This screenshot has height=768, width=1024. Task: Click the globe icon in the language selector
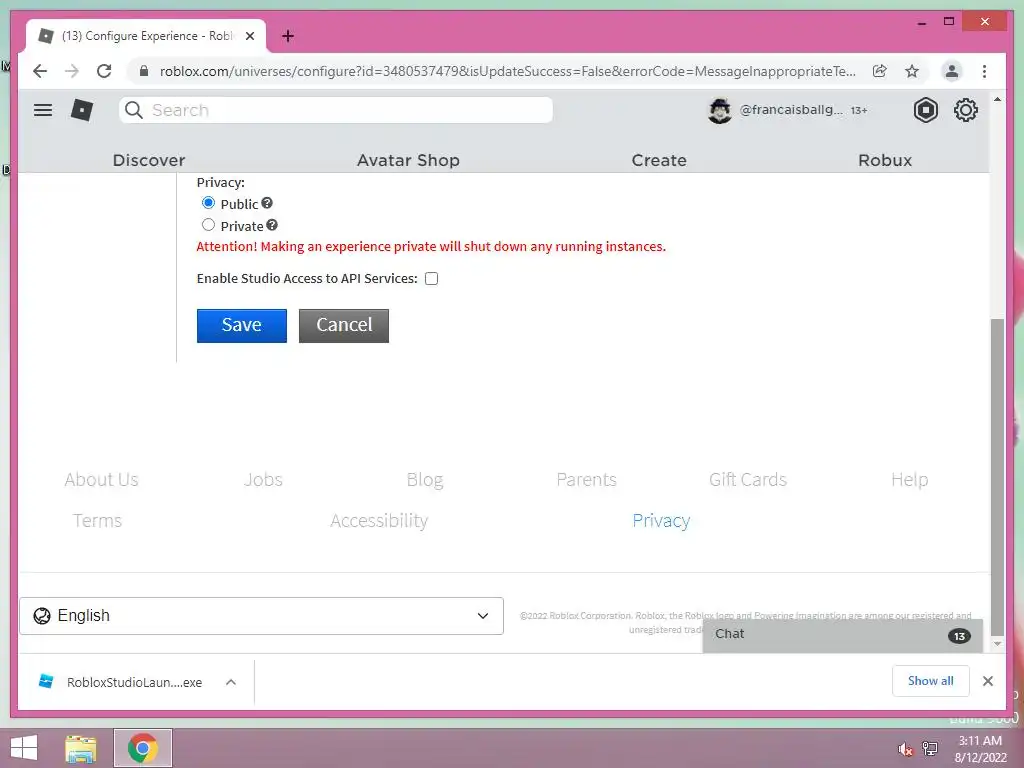click(42, 616)
